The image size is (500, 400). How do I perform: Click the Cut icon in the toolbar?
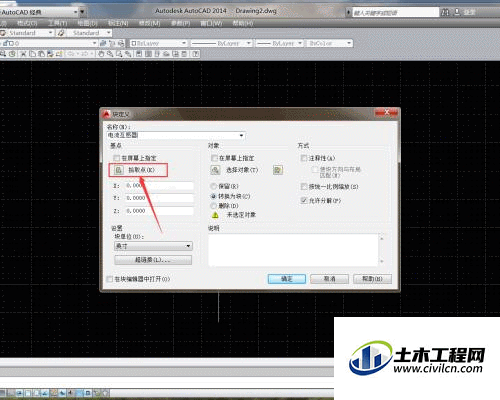(x=23, y=53)
